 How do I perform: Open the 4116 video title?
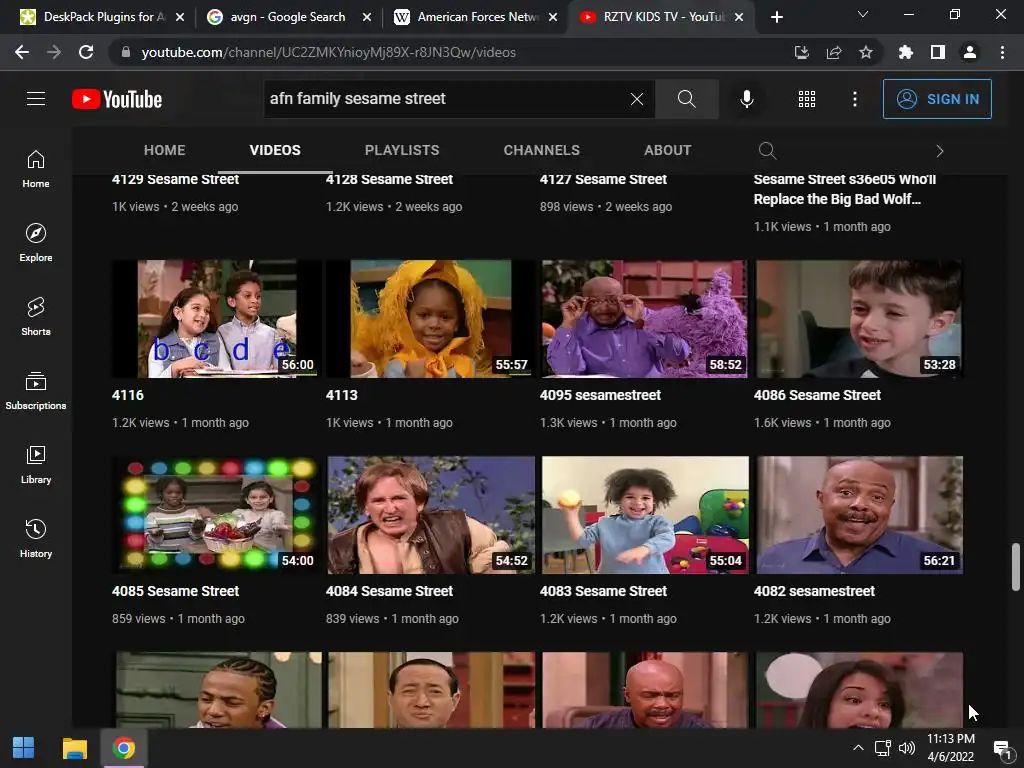tap(127, 395)
